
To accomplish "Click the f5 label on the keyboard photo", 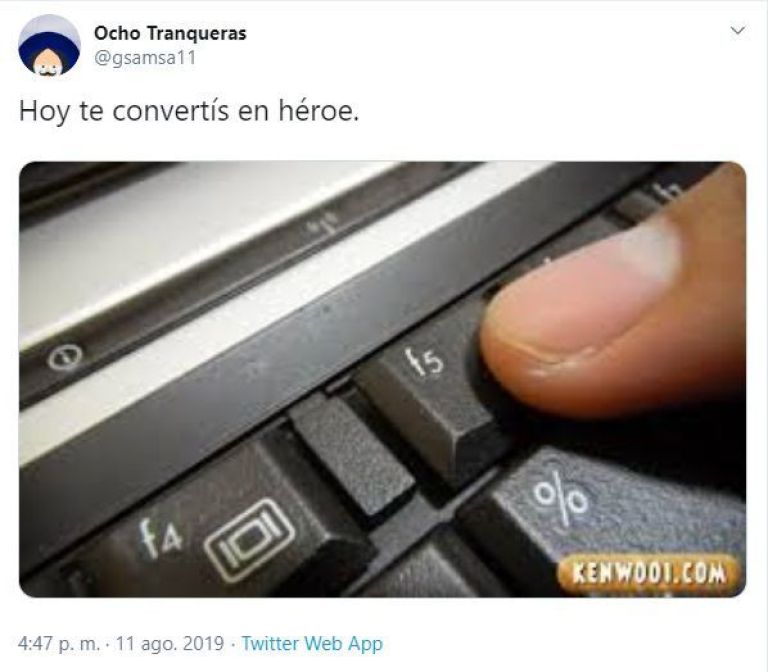I will (x=424, y=361).
